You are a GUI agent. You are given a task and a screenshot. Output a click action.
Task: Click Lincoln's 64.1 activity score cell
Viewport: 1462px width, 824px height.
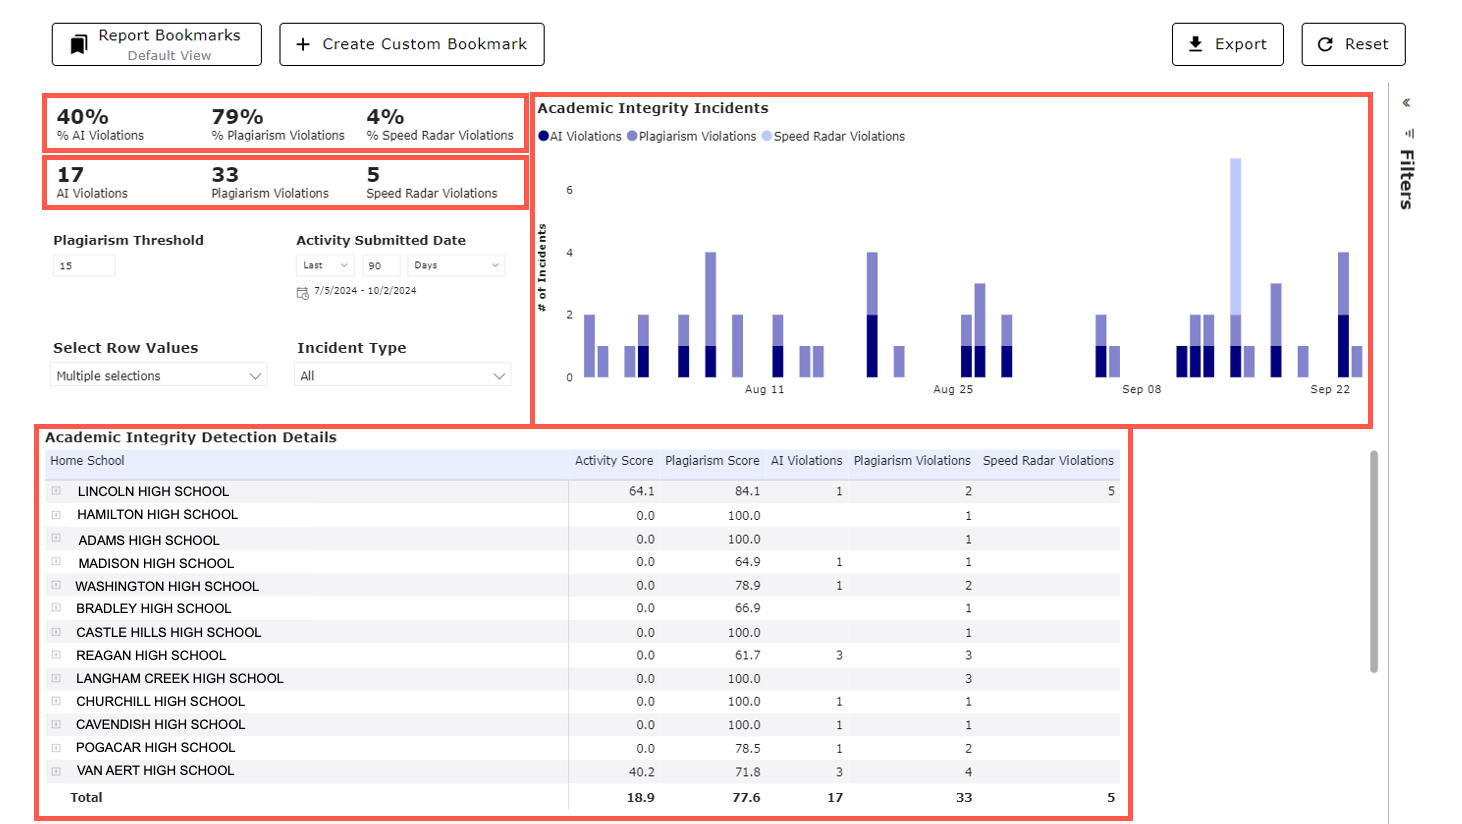pyautogui.click(x=641, y=491)
